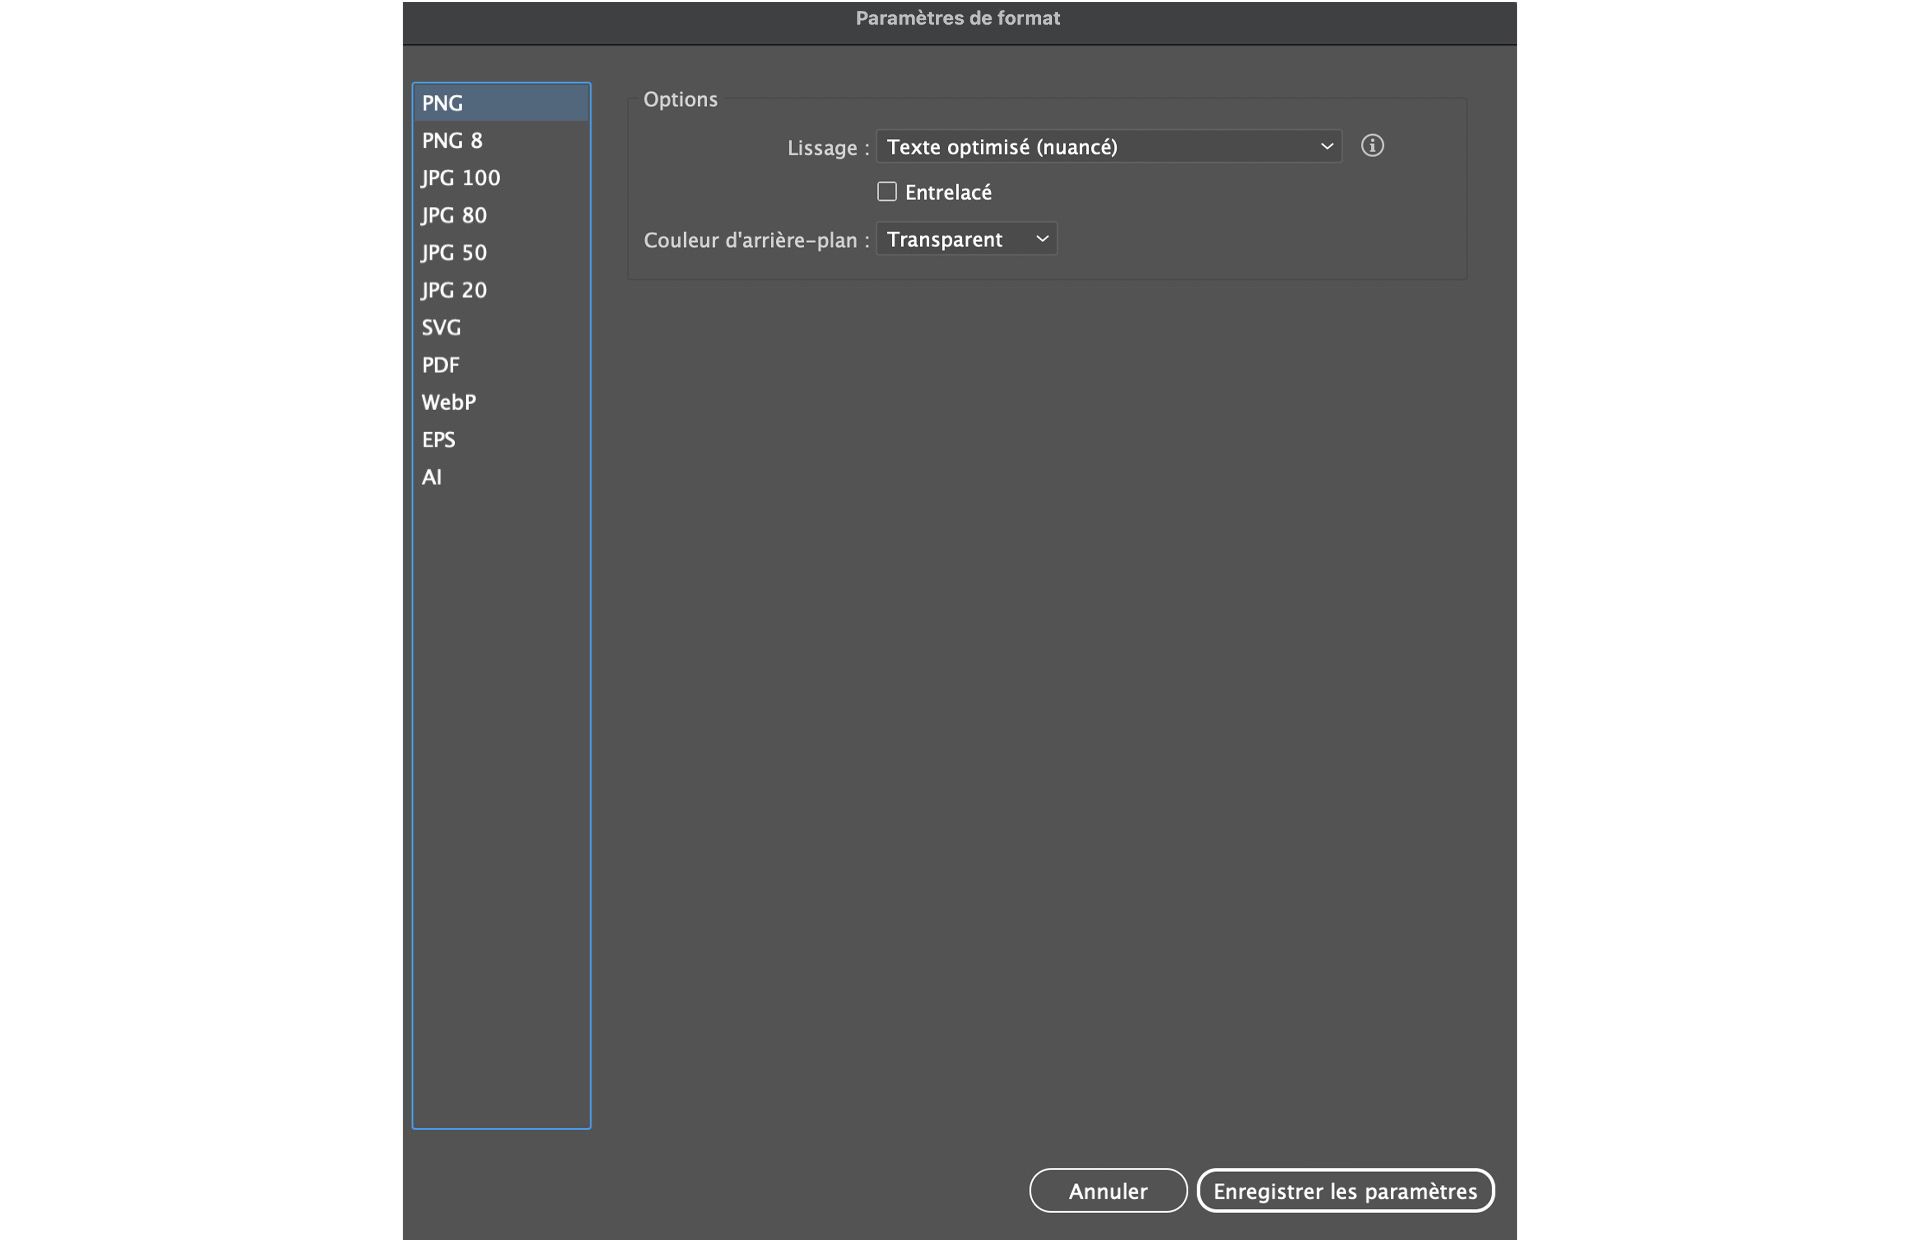Click the Transparent dropdown chevron arrow
The image size is (1920, 1240).
[1042, 239]
